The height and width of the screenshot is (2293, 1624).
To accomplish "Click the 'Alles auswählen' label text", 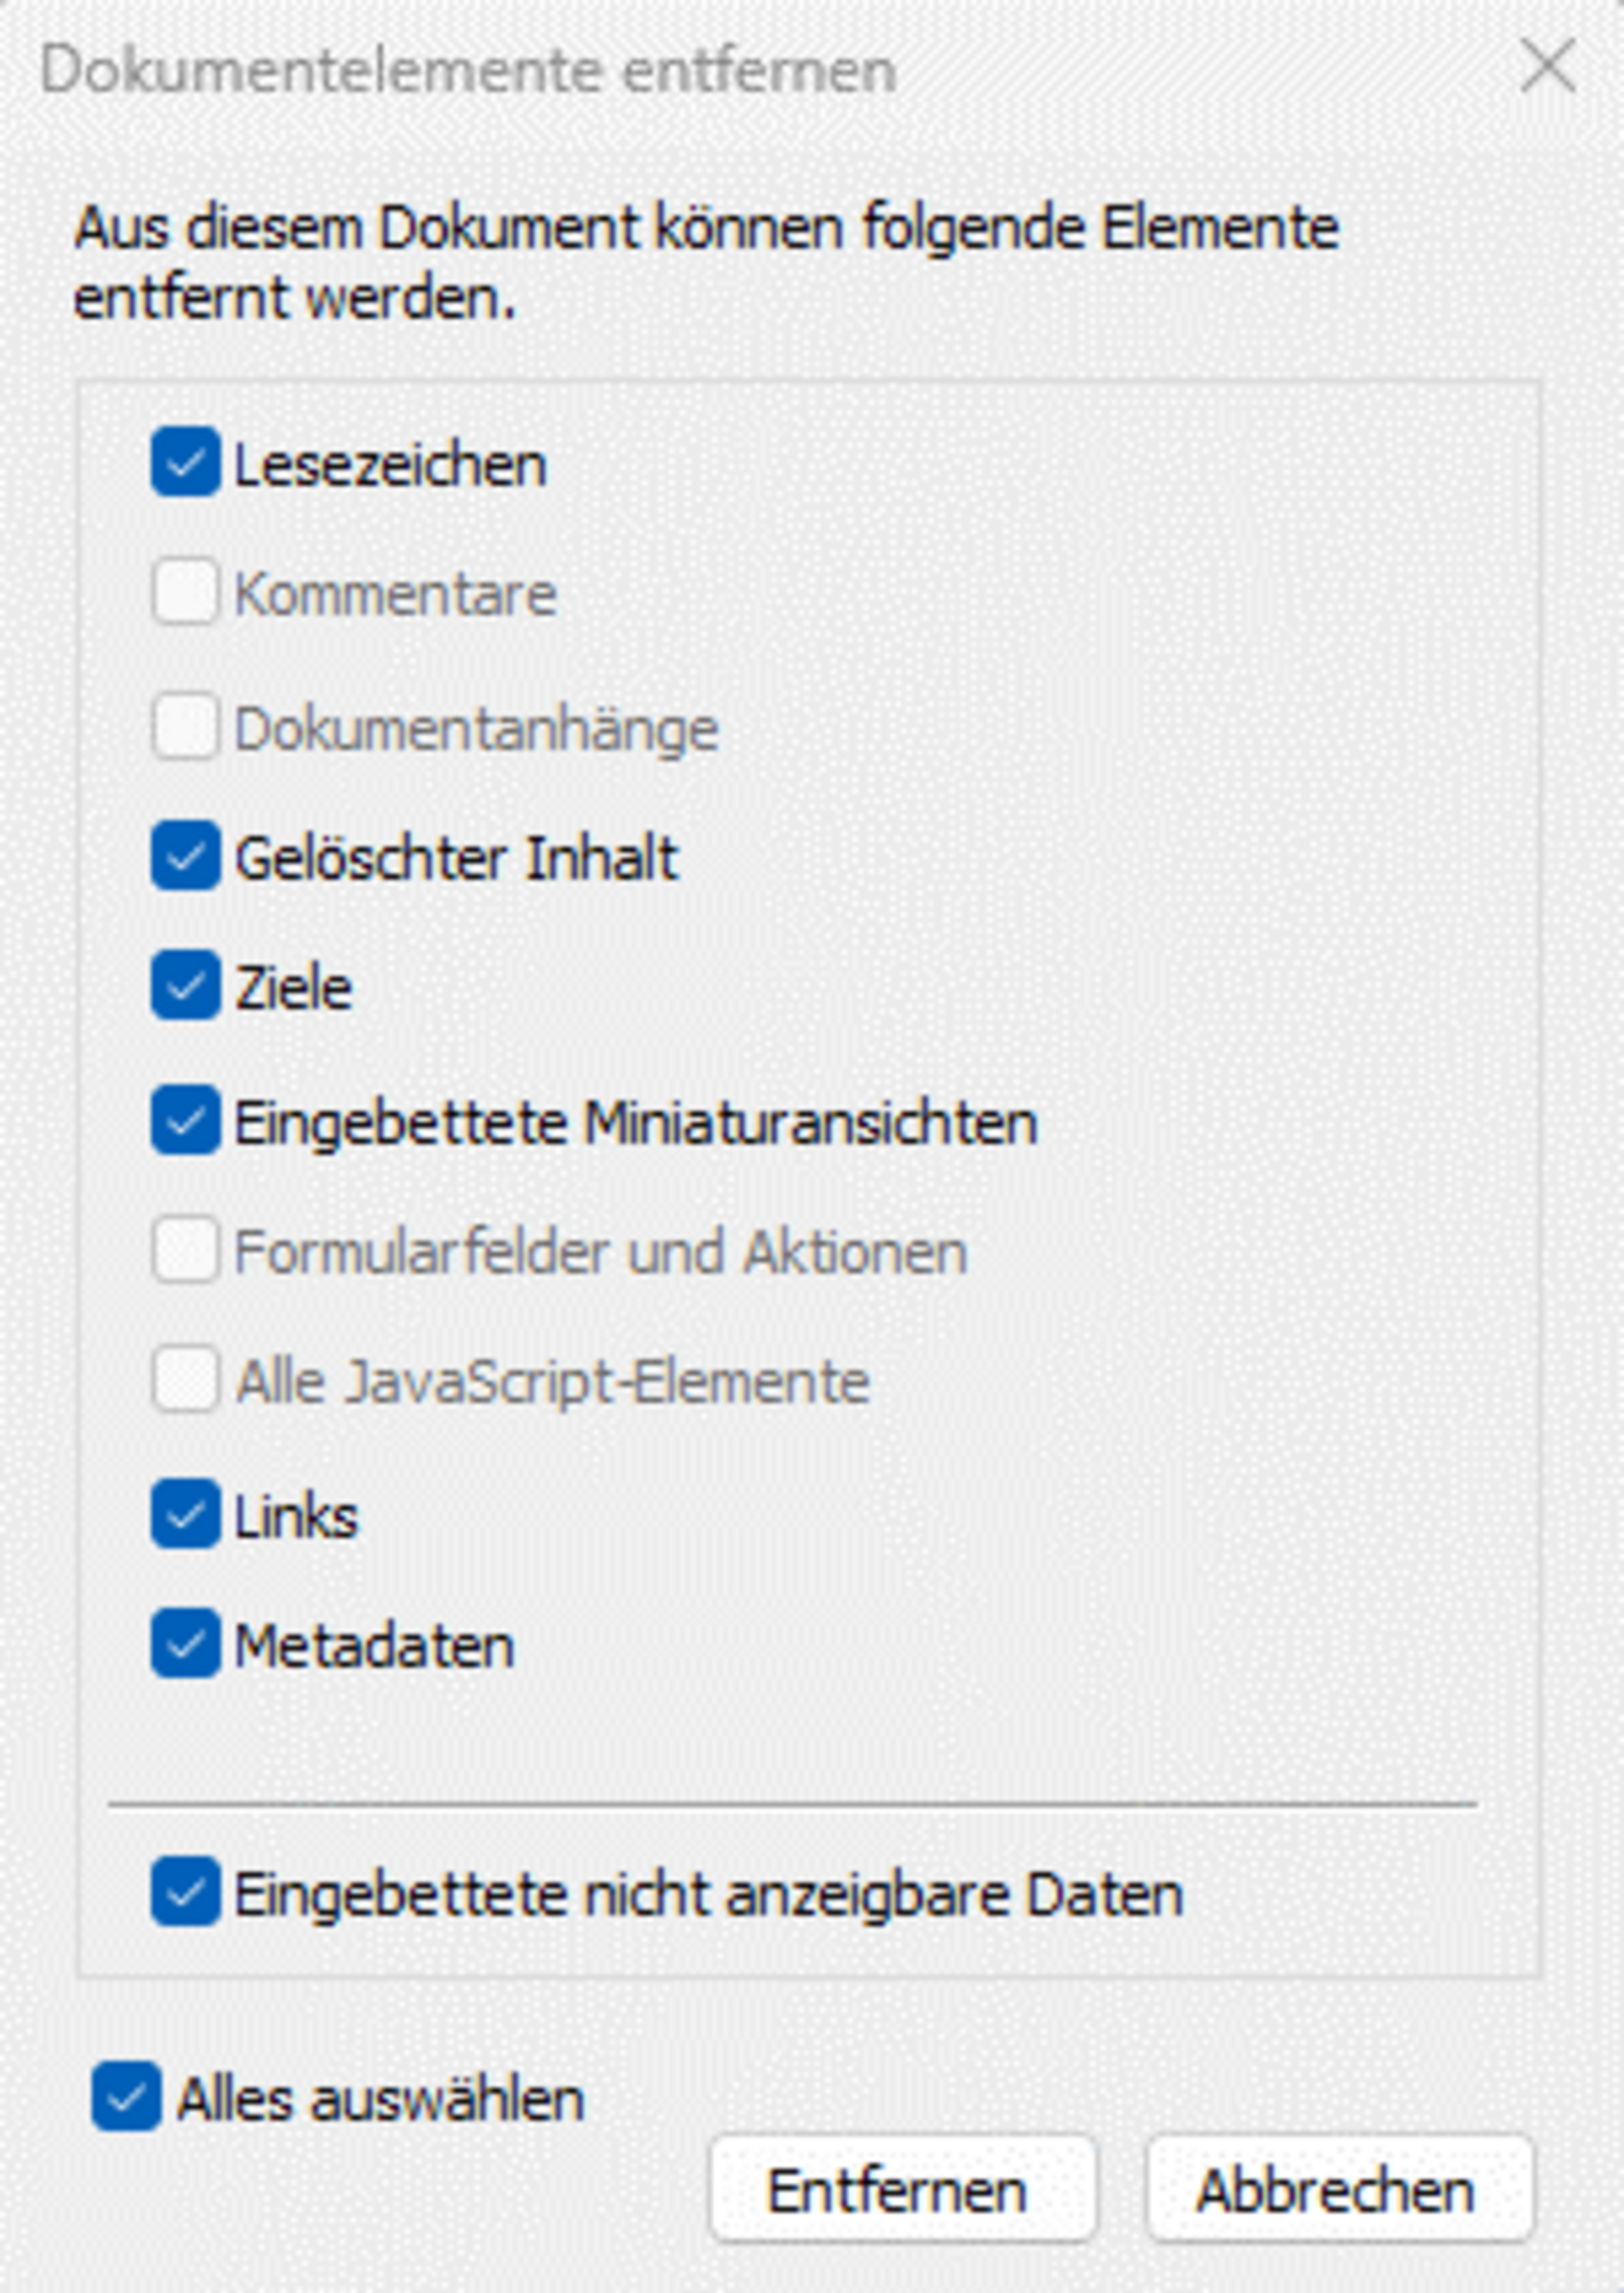I will click(380, 2099).
